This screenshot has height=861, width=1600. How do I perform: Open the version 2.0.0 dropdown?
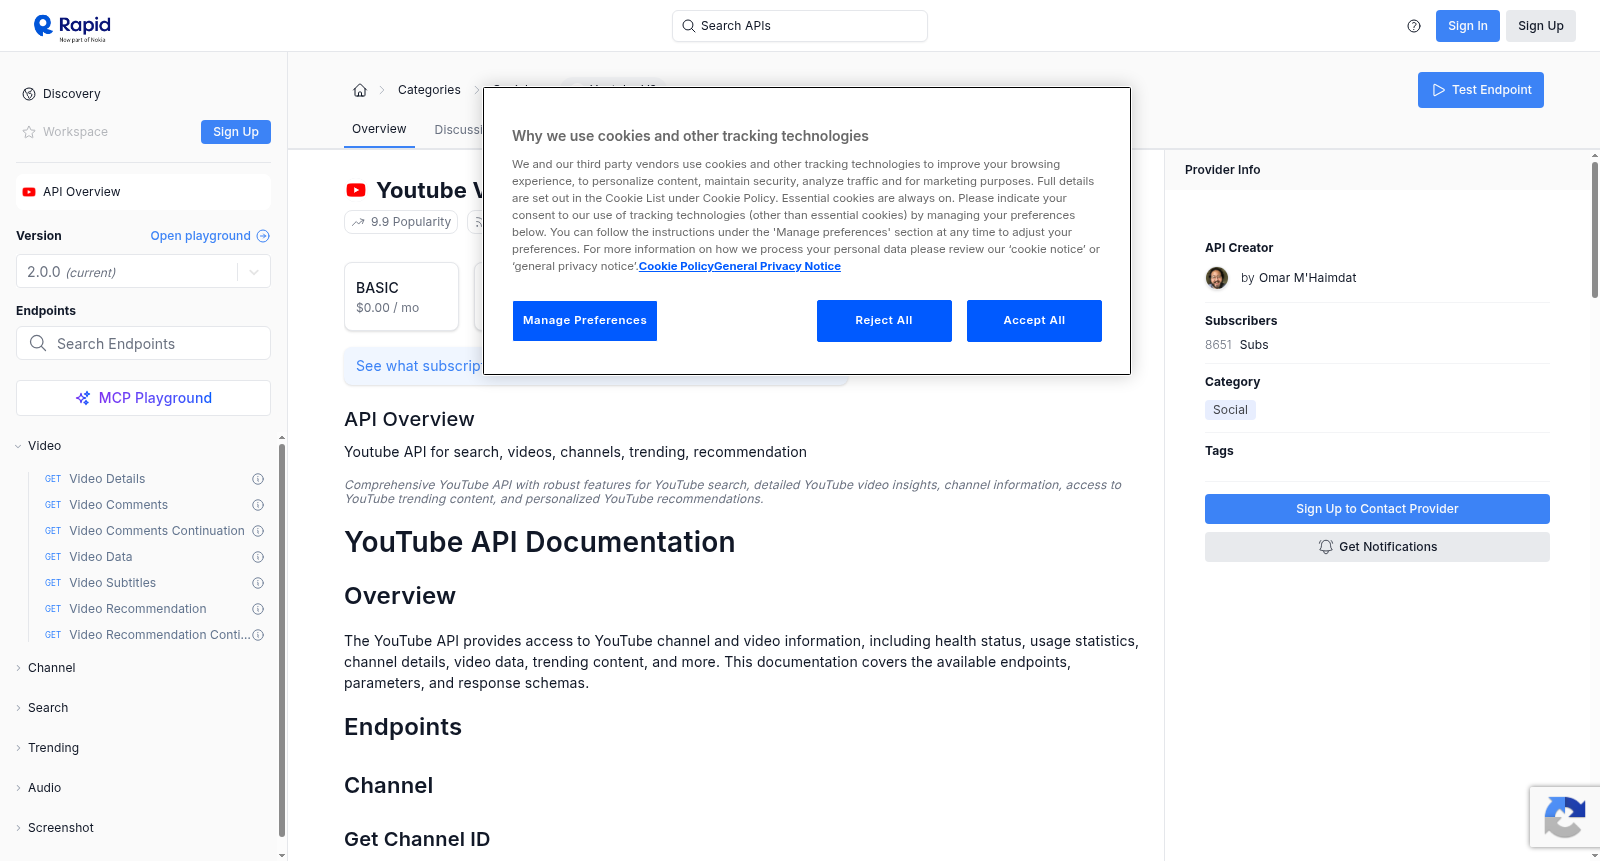143,272
